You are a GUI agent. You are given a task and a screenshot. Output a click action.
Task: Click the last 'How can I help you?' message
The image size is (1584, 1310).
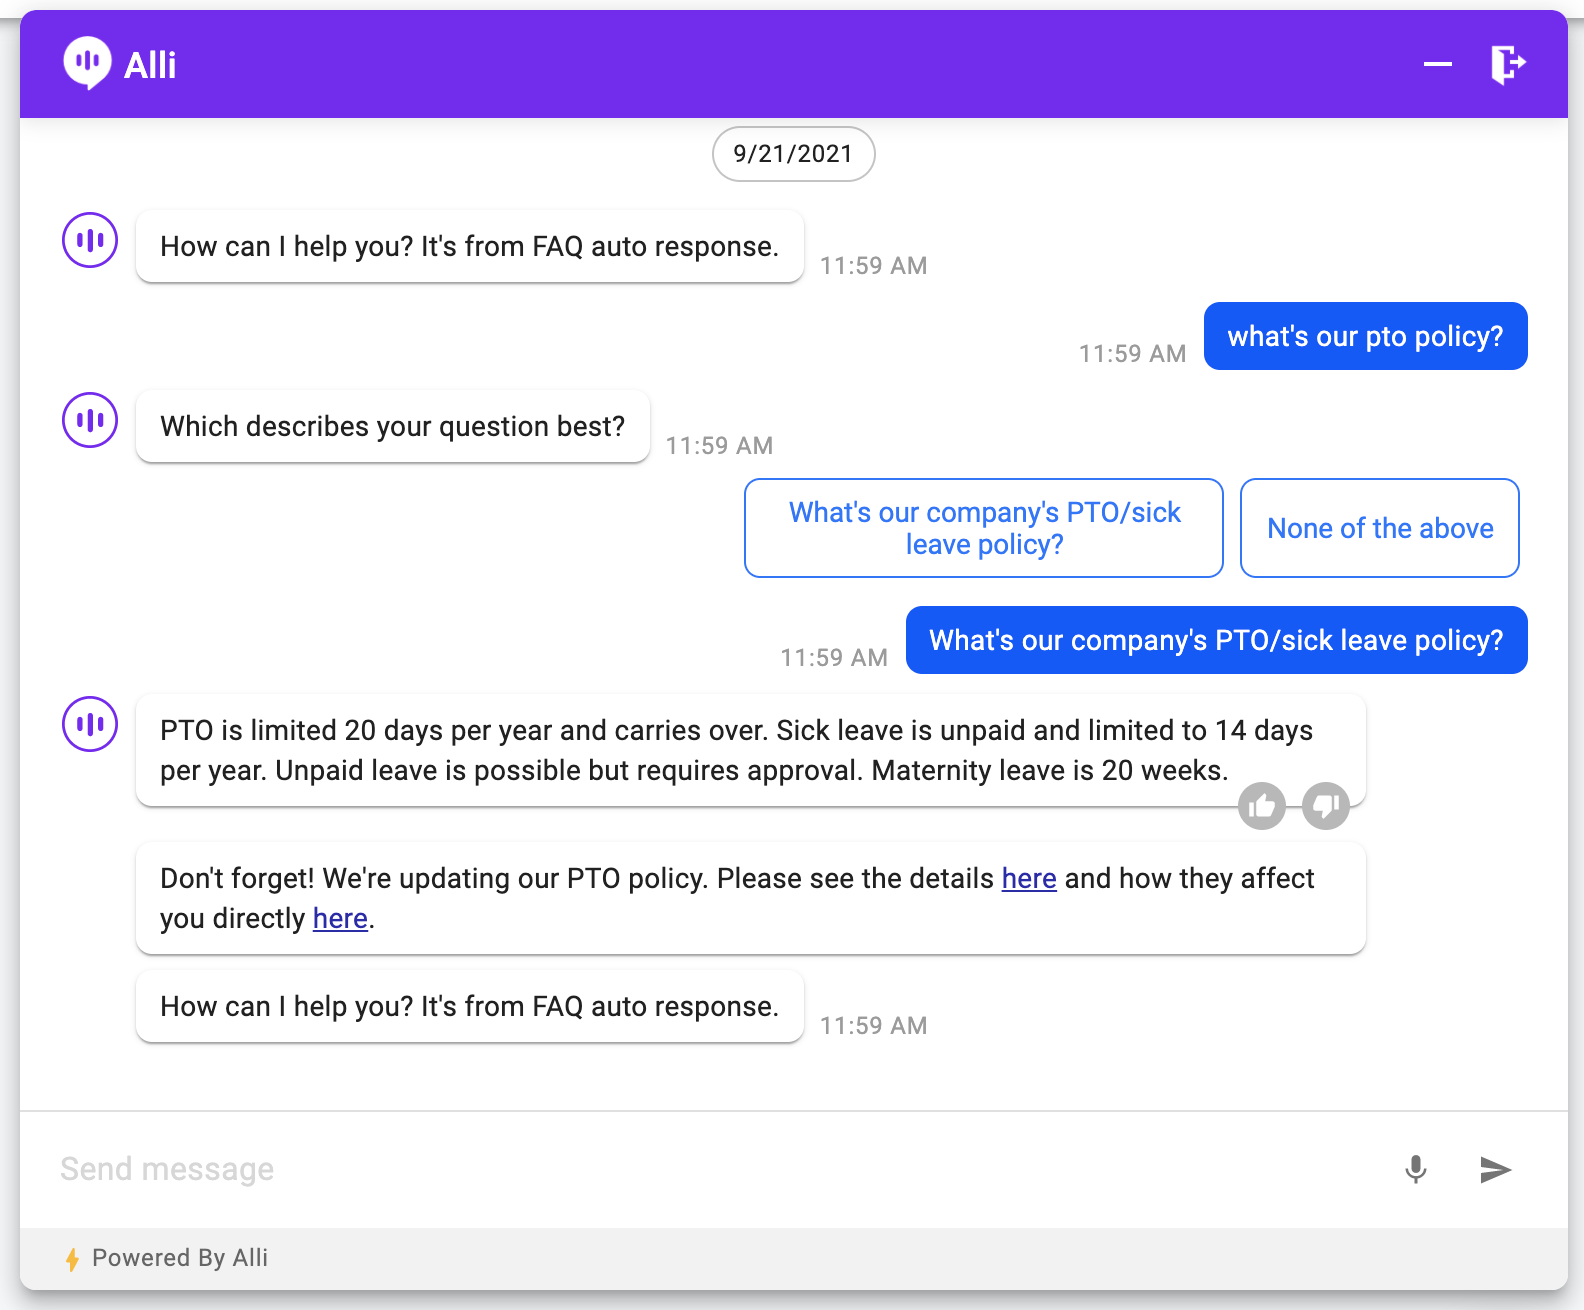470,1006
